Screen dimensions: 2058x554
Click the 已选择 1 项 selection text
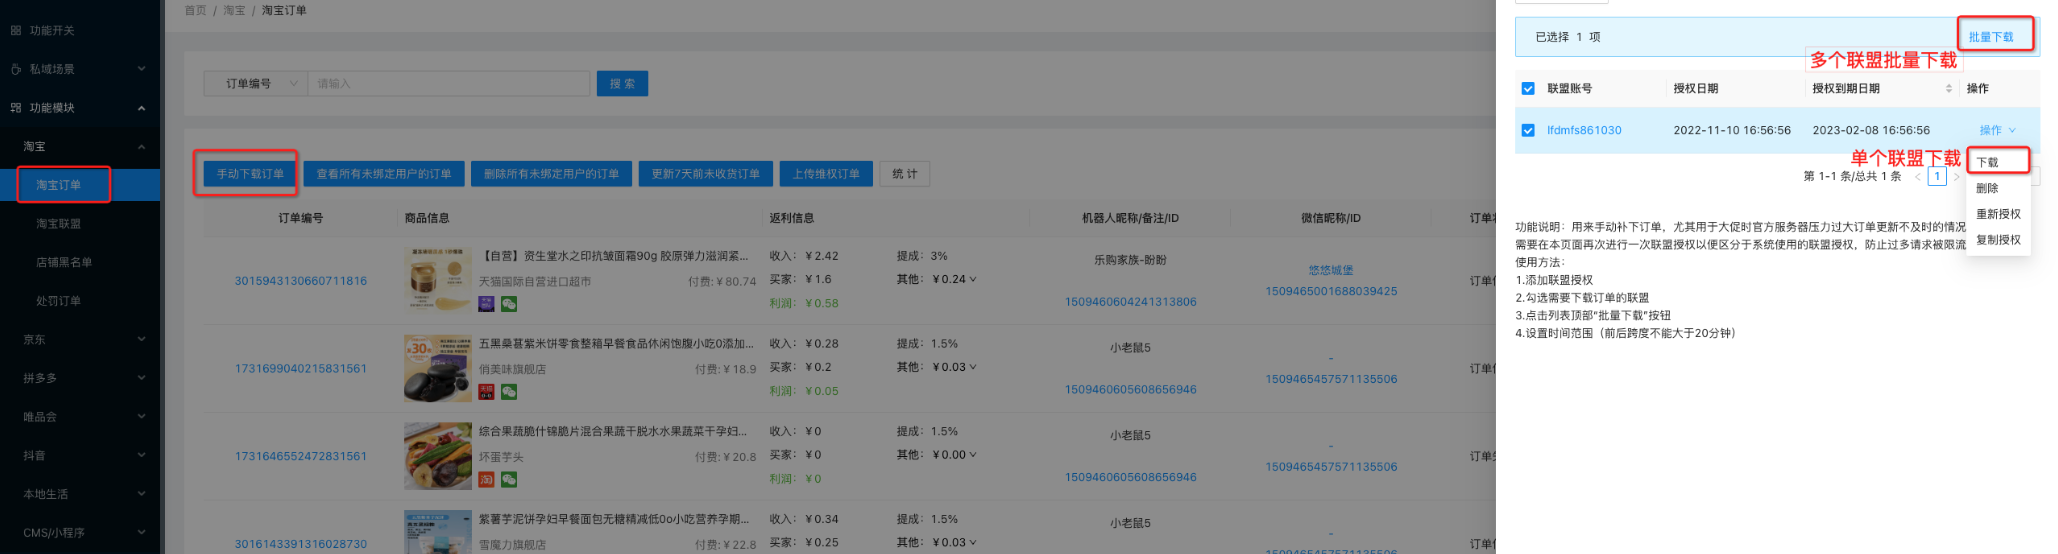[1567, 37]
